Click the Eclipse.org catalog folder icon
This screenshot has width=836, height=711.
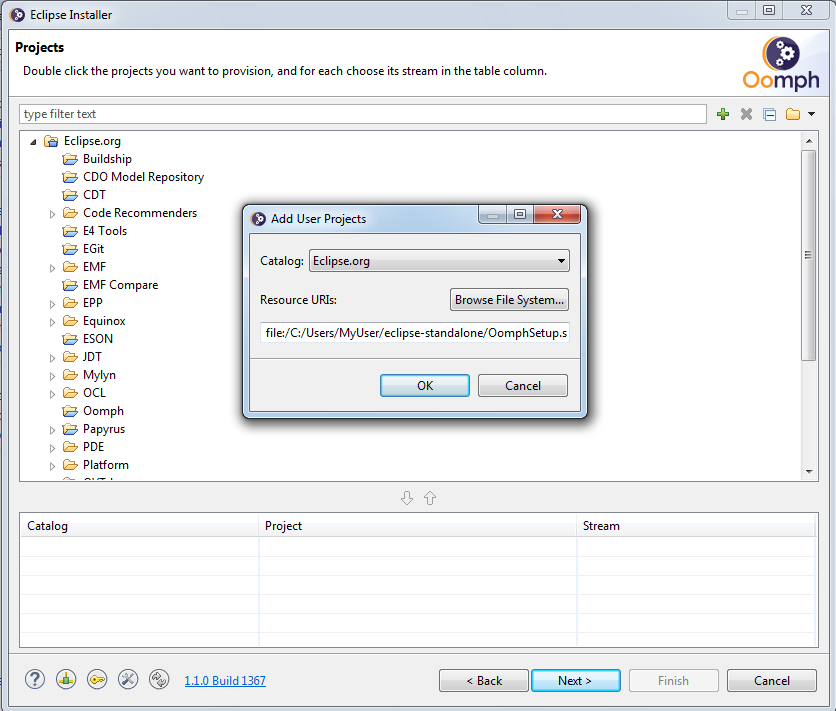[51, 141]
